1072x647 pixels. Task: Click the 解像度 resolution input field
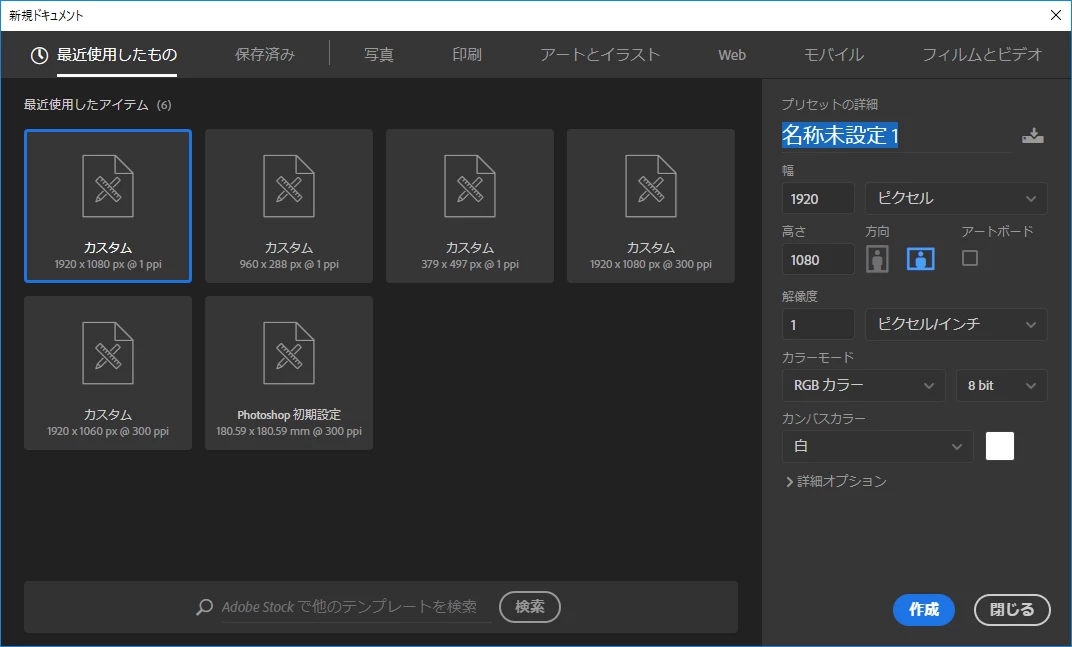(818, 324)
